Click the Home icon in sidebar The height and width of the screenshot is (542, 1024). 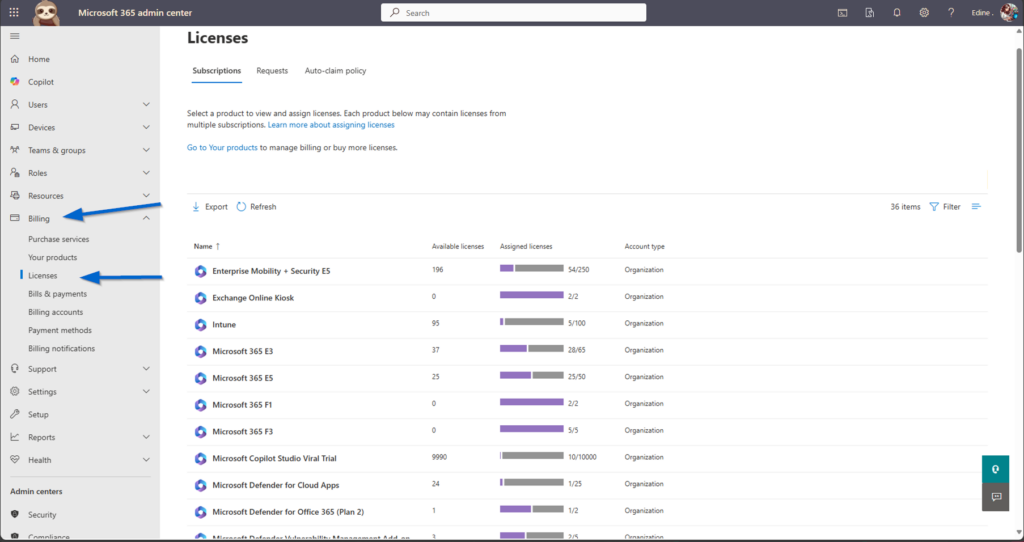click(x=15, y=59)
